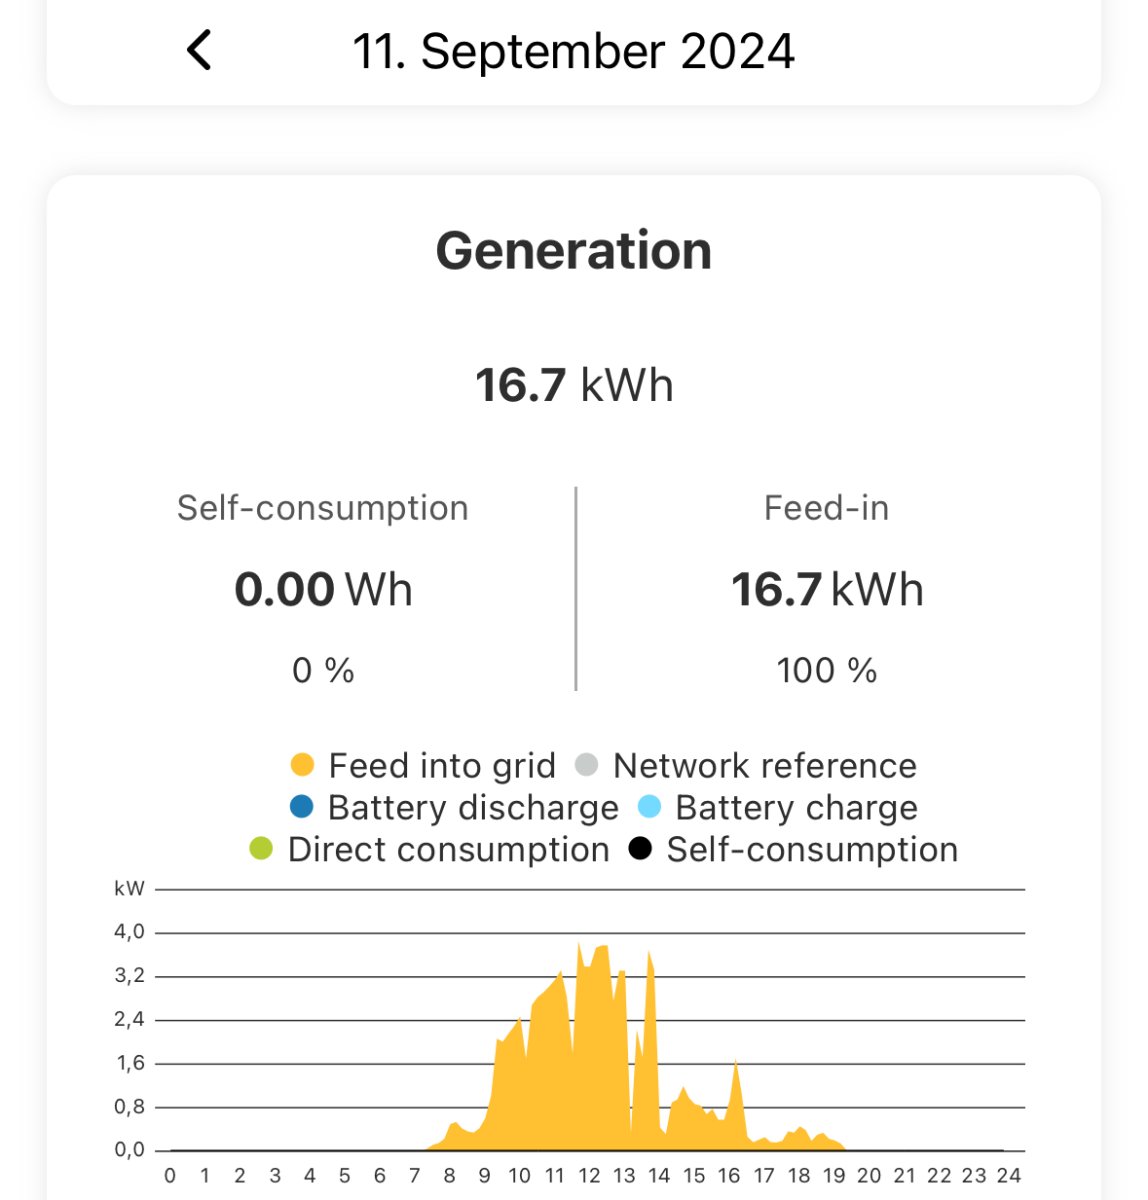Viewport: 1148px width, 1200px height.
Task: Show the Direct consumption series label
Action: (449, 850)
